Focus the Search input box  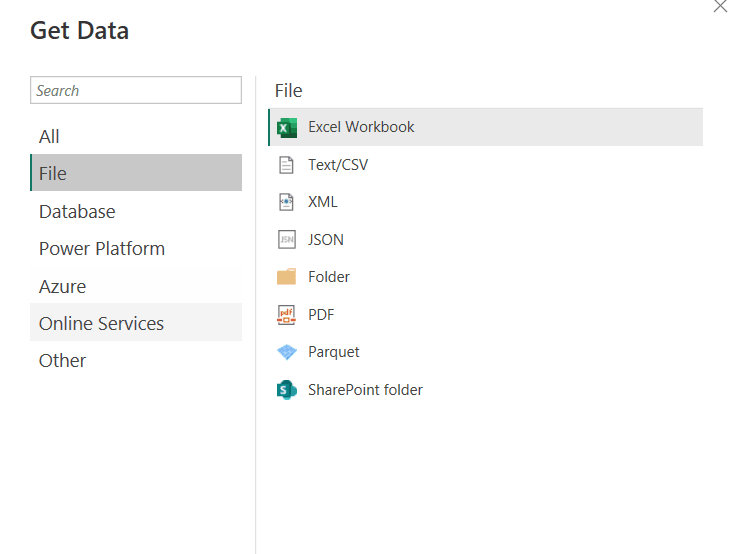(136, 90)
